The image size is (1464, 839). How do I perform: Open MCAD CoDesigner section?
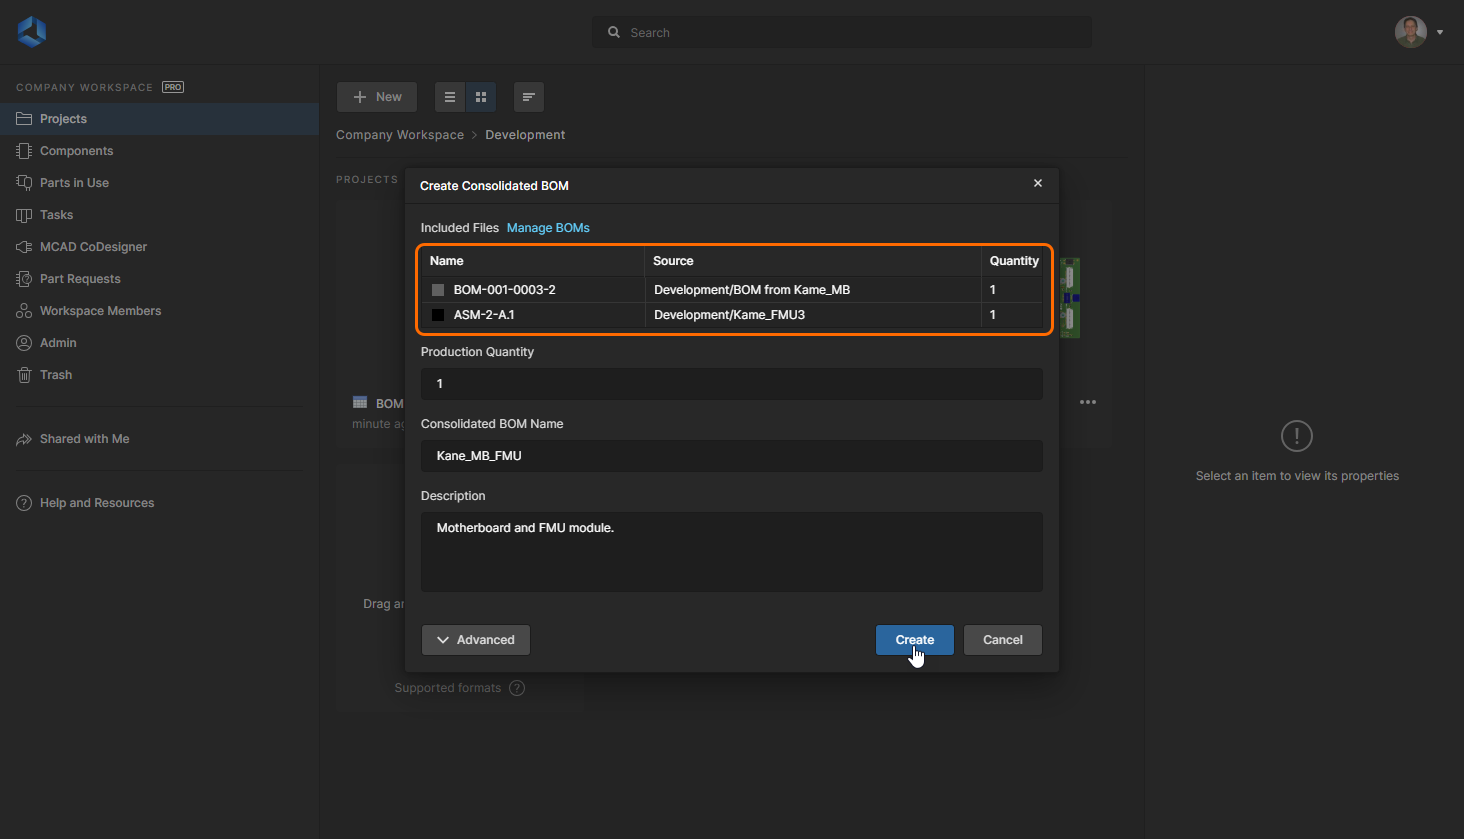(x=93, y=247)
